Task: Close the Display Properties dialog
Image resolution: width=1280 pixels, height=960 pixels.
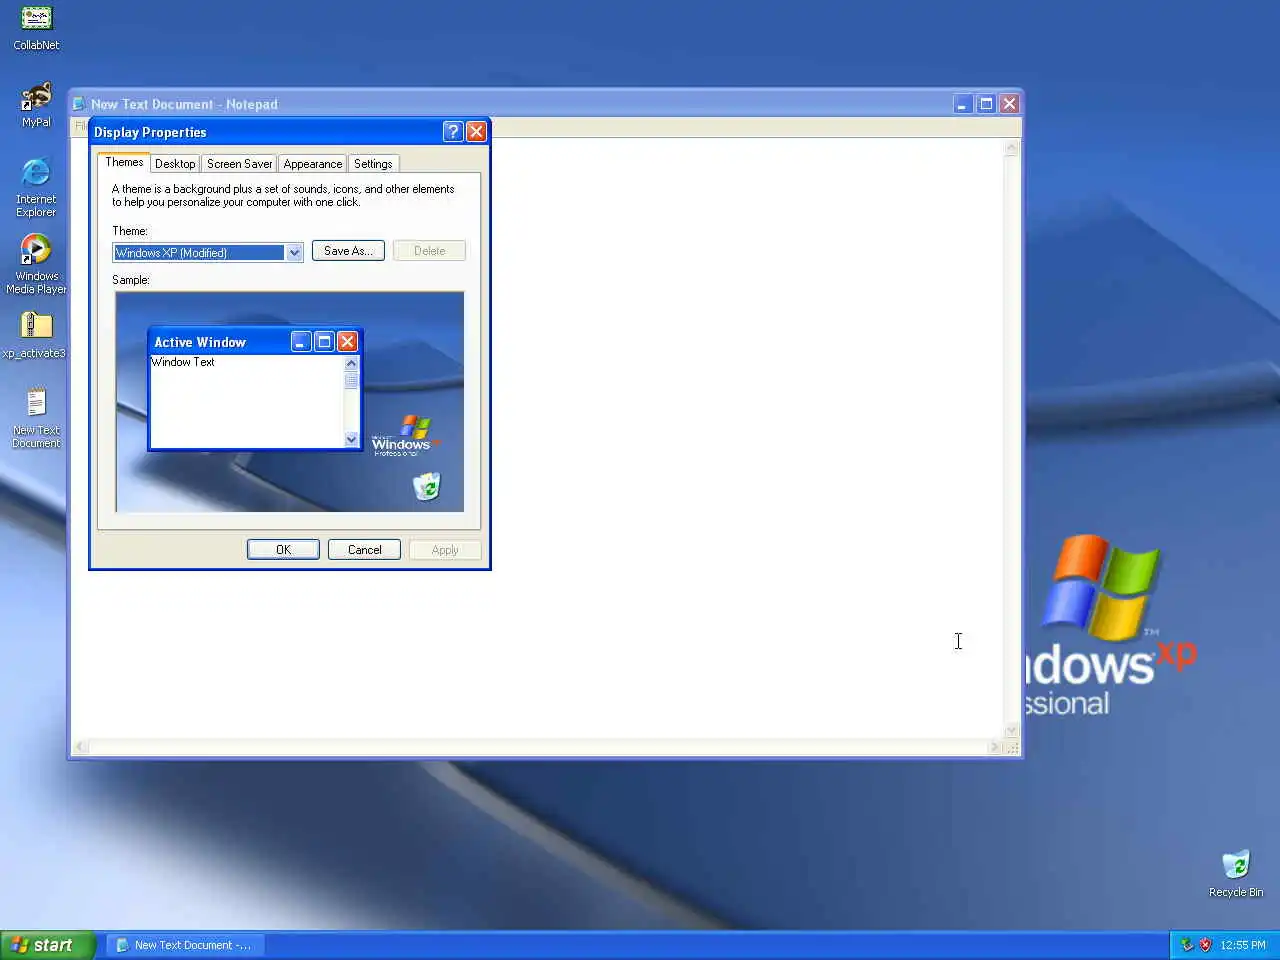Action: coord(476,132)
